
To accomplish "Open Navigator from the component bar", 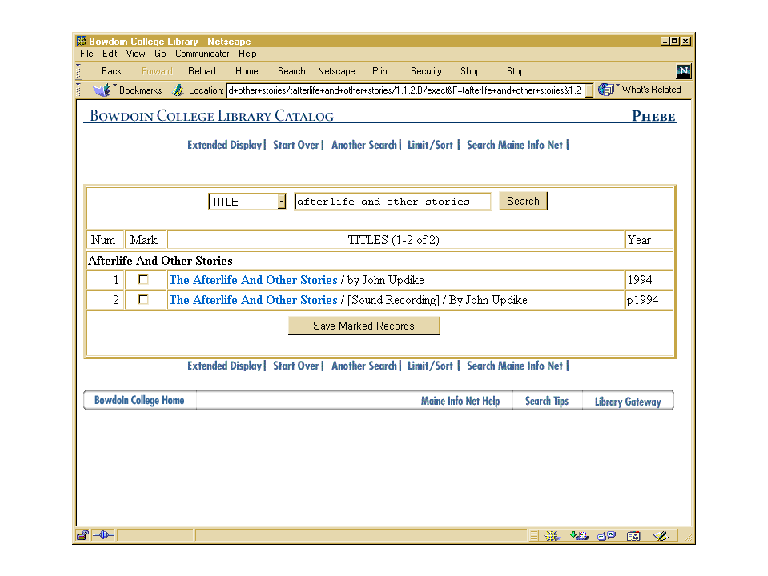I will [x=552, y=536].
